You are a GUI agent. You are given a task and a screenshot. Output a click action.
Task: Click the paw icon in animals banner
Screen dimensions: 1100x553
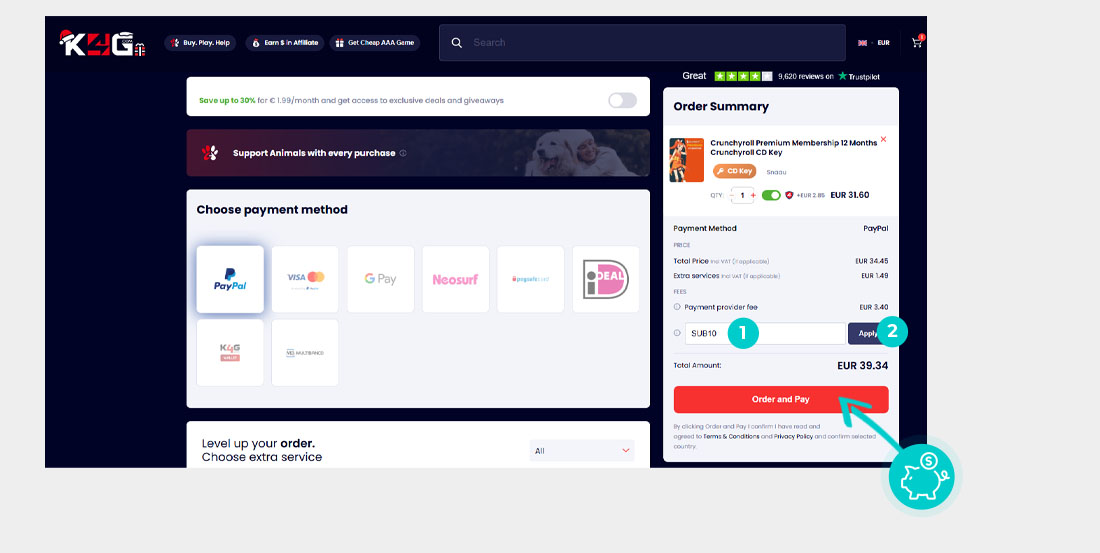click(x=210, y=153)
